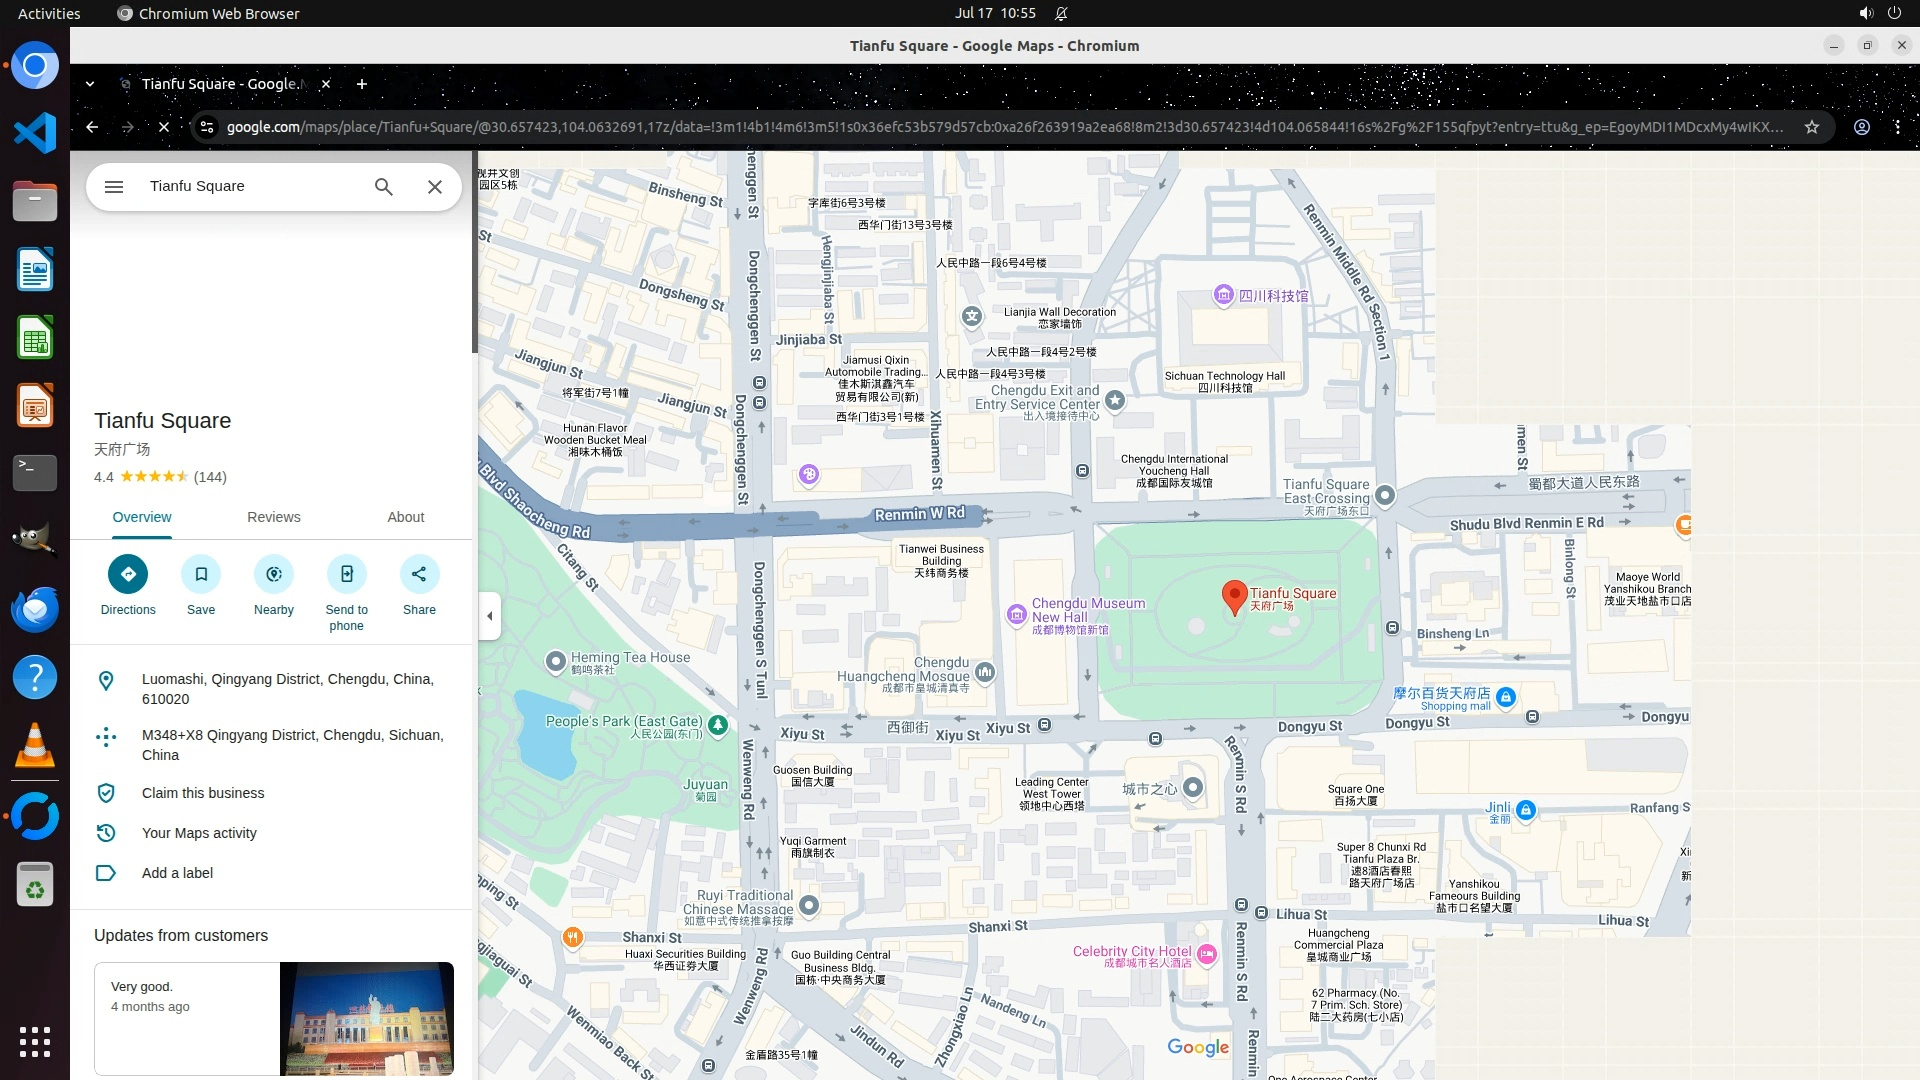This screenshot has width=1920, height=1080.
Task: Collapse the side panel arrow
Action: (489, 616)
